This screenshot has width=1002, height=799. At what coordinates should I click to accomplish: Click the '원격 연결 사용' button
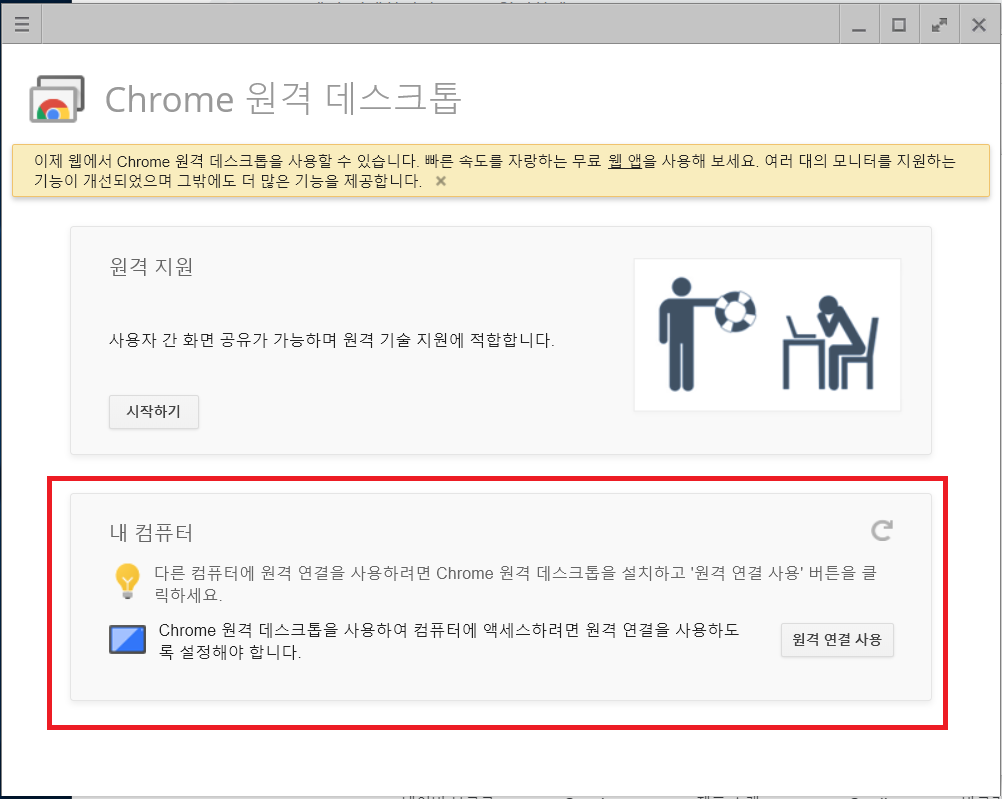(x=837, y=640)
